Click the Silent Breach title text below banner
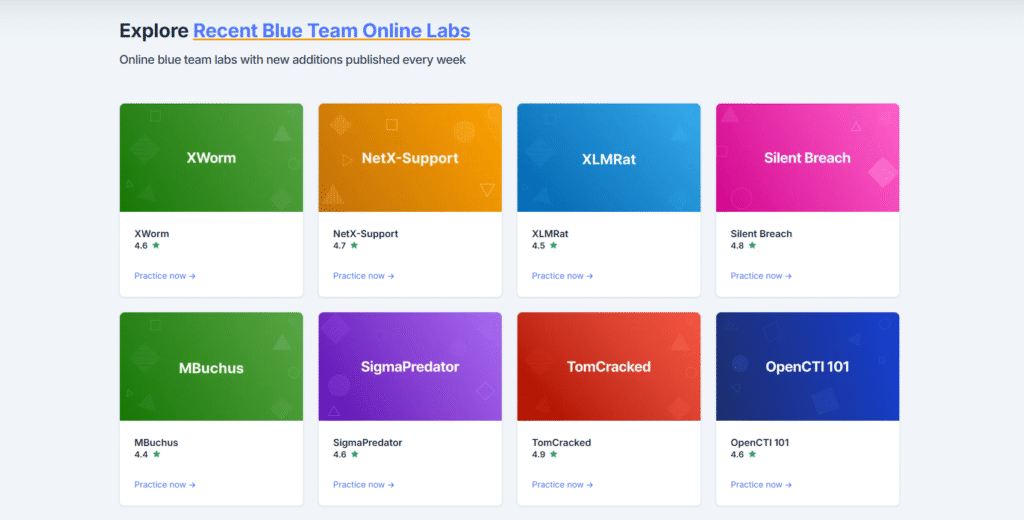The width and height of the screenshot is (1024, 520). coord(761,233)
